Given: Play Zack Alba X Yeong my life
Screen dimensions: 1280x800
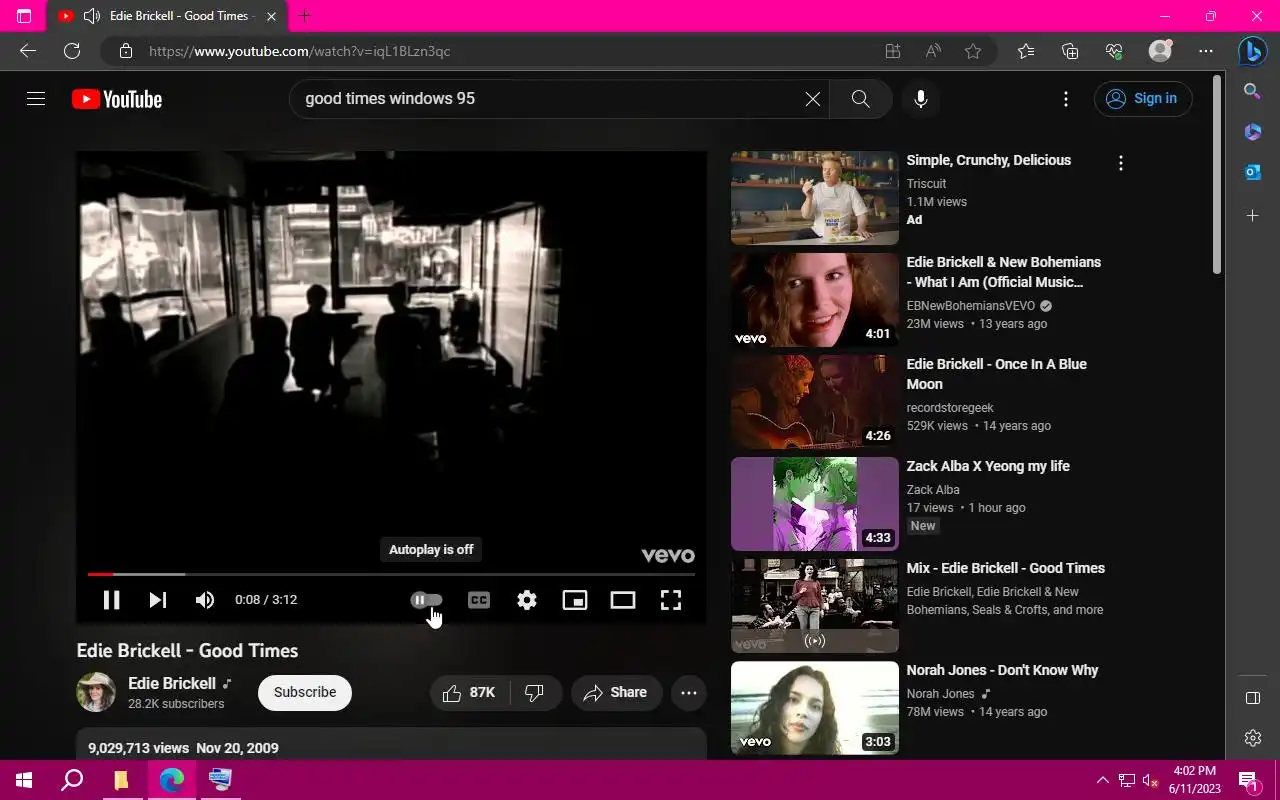Looking at the screenshot, I should (815, 504).
